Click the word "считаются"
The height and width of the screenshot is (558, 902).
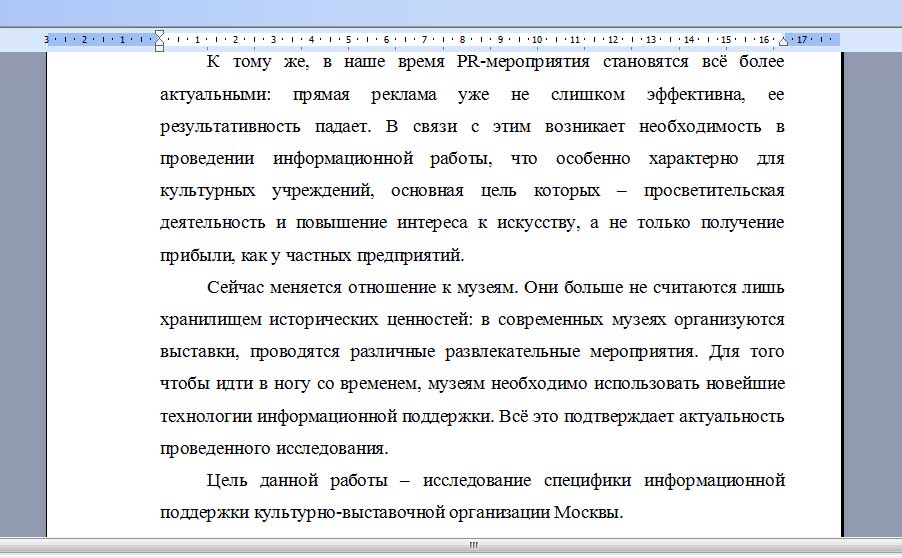(x=695, y=287)
